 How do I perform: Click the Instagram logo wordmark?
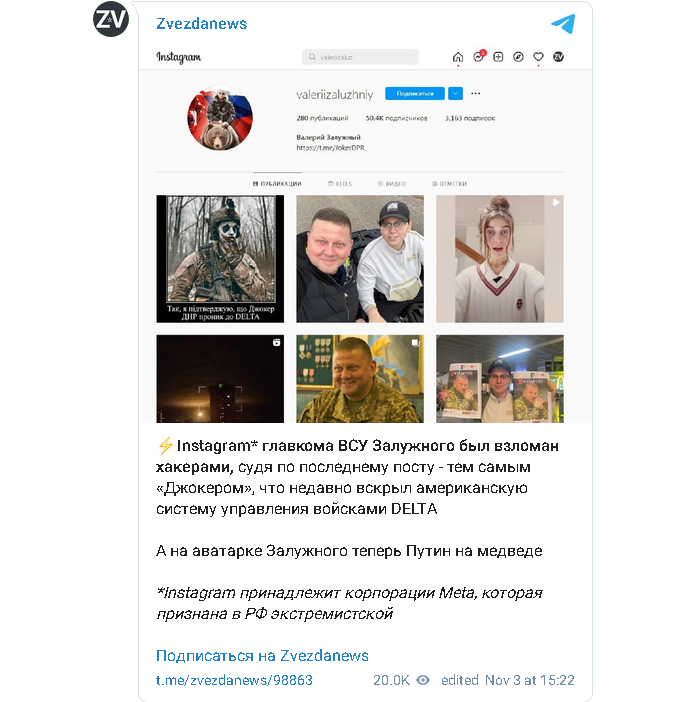(x=179, y=57)
